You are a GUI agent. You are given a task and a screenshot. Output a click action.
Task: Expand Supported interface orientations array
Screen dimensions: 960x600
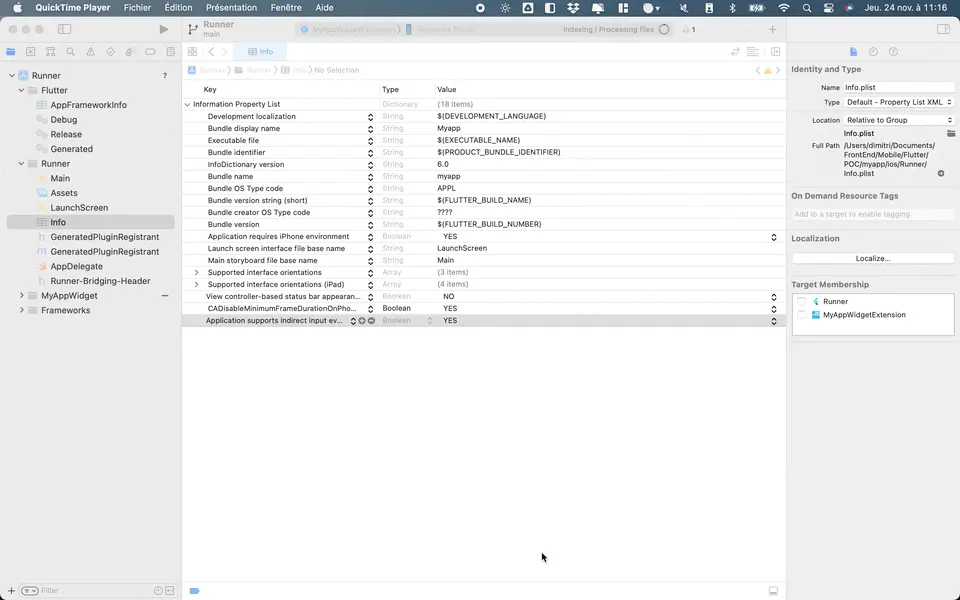[x=197, y=272]
